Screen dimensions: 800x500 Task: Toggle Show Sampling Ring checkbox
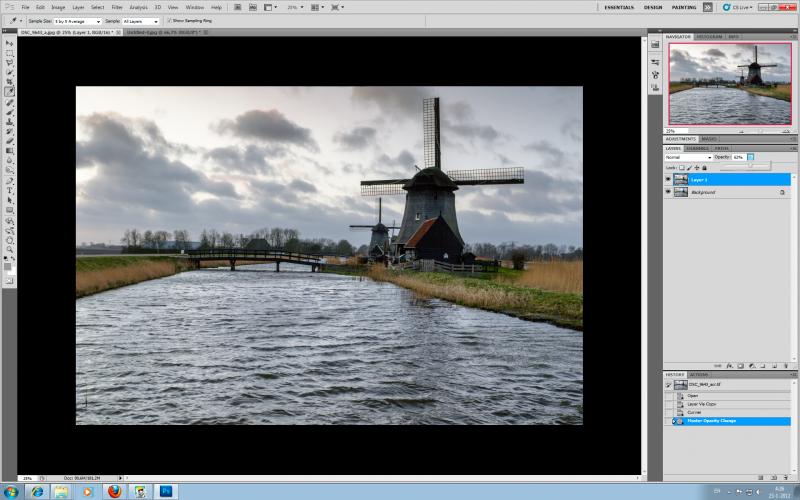coord(170,21)
